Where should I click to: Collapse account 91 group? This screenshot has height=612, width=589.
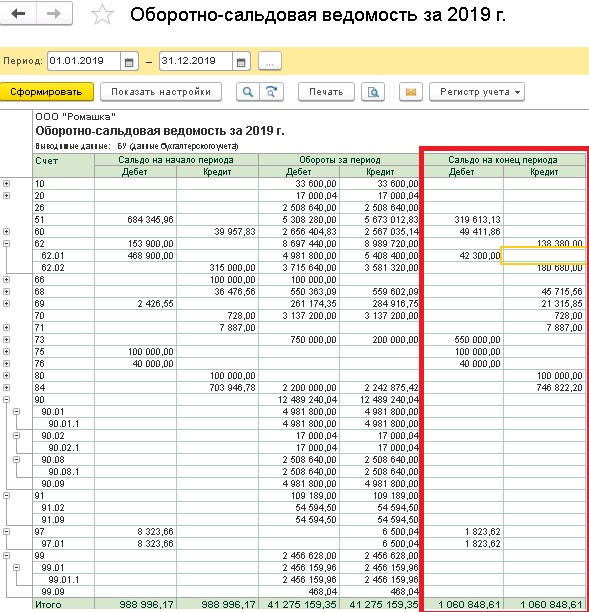(x=6, y=496)
